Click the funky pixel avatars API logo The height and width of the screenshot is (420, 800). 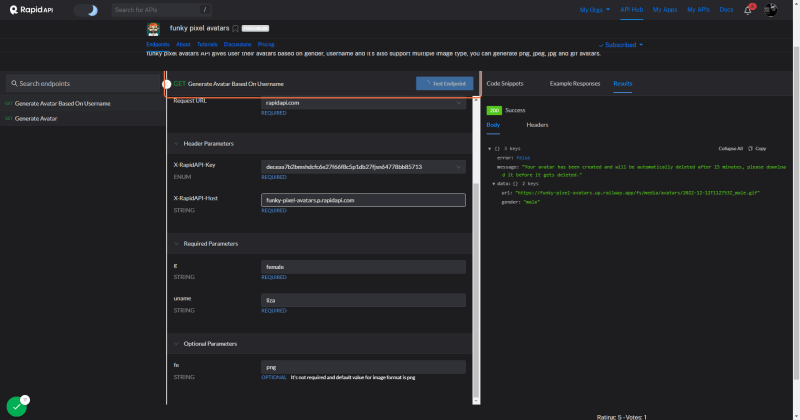[153, 29]
